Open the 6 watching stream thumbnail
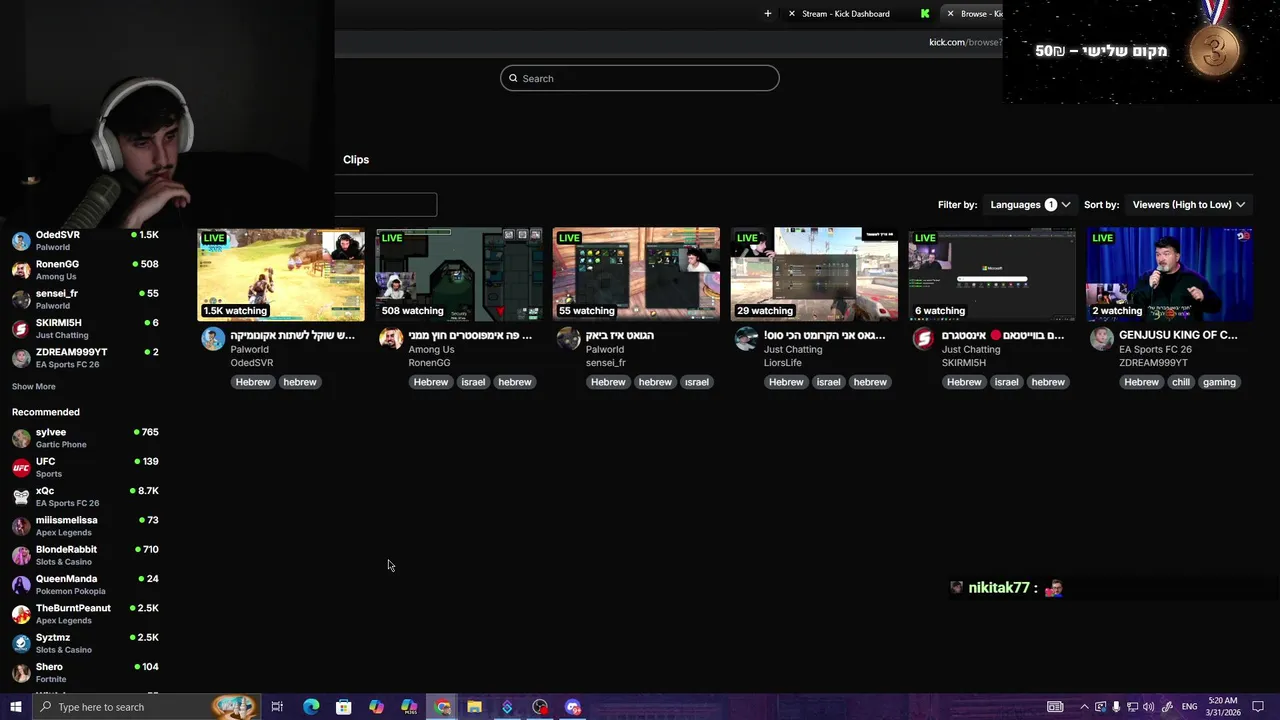Viewport: 1280px width, 720px height. click(992, 274)
